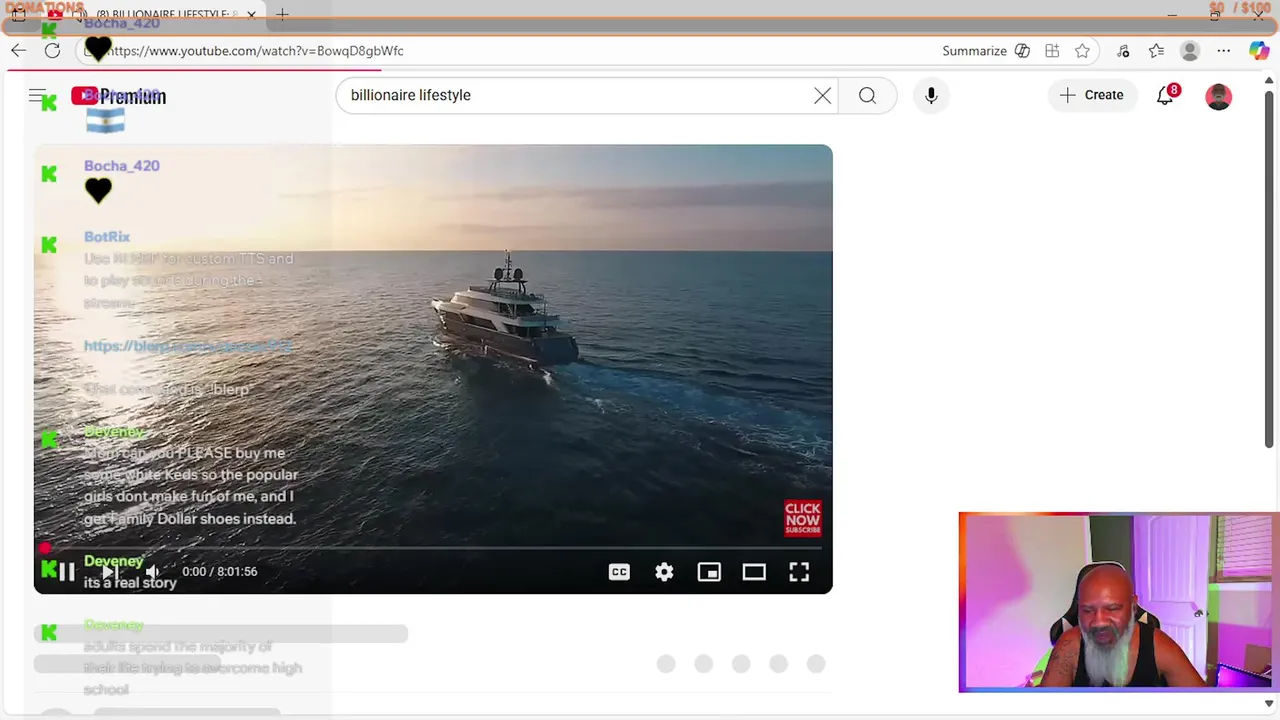Screen dimensions: 1280x720
Task: Close the BILLIONAIRE LIFESTYLE tab
Action: (251, 15)
